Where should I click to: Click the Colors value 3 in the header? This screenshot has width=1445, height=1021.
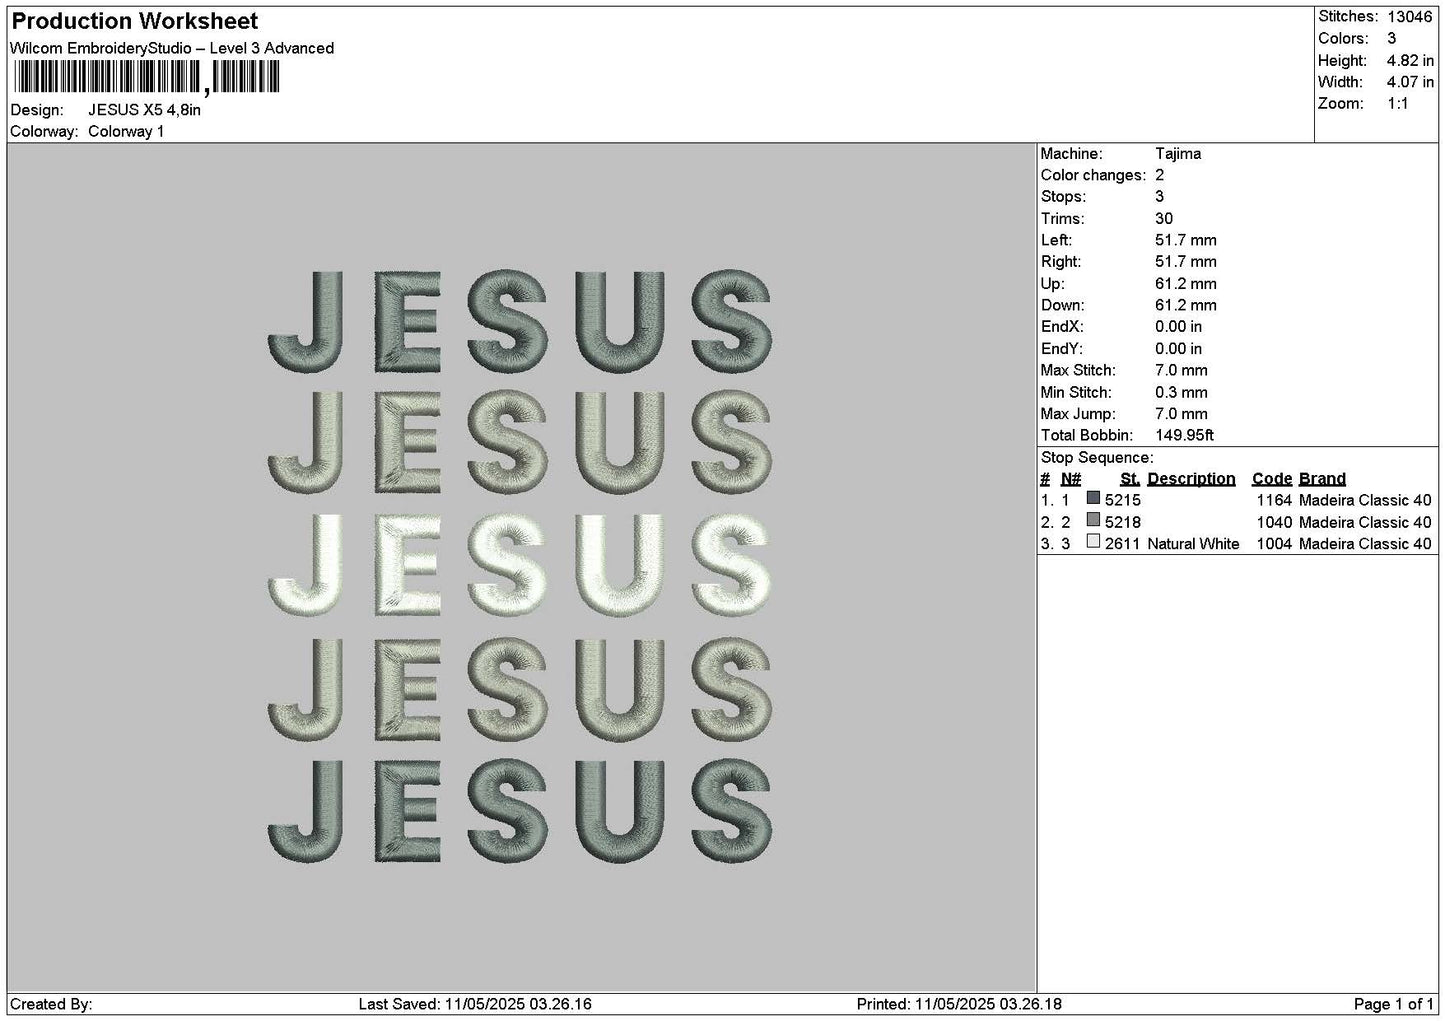[1391, 39]
